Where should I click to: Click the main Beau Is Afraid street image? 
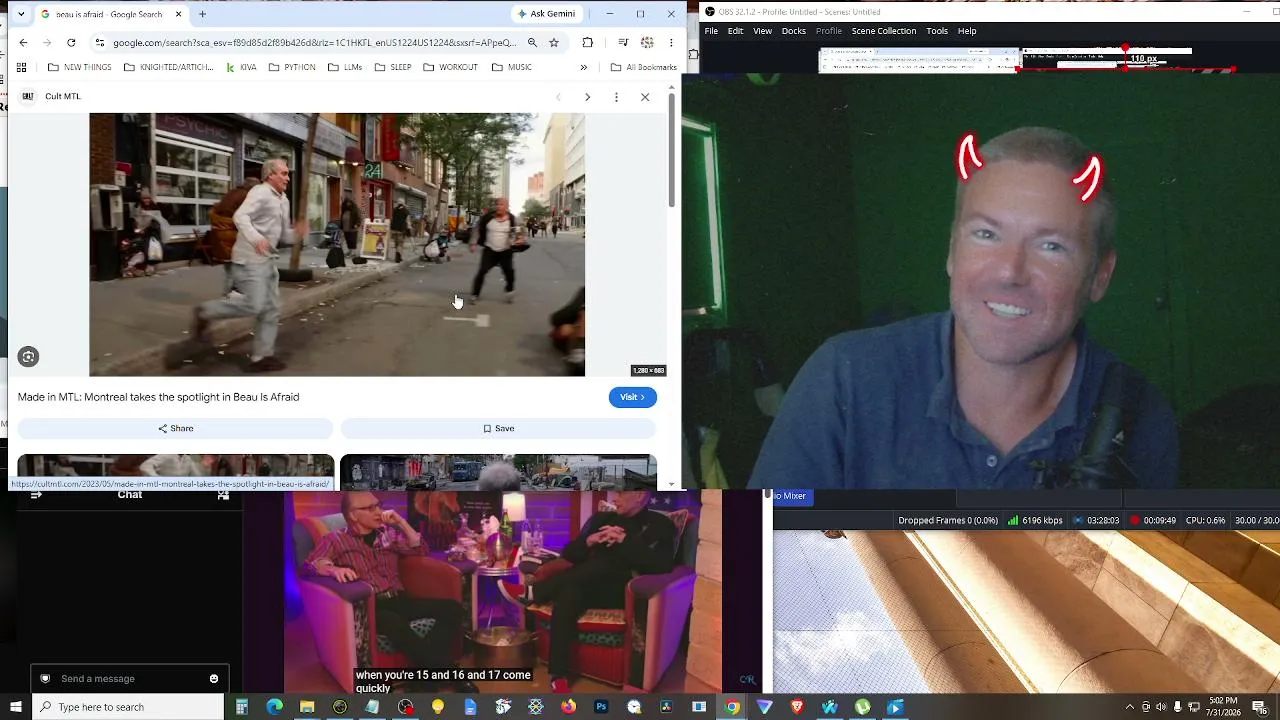tap(337, 244)
